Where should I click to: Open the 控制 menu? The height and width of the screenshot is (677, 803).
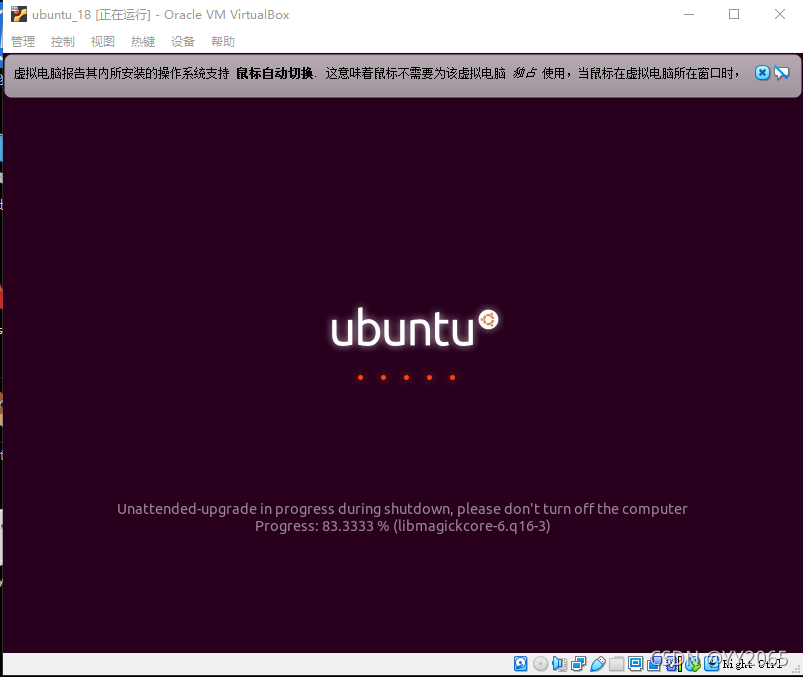[x=62, y=41]
